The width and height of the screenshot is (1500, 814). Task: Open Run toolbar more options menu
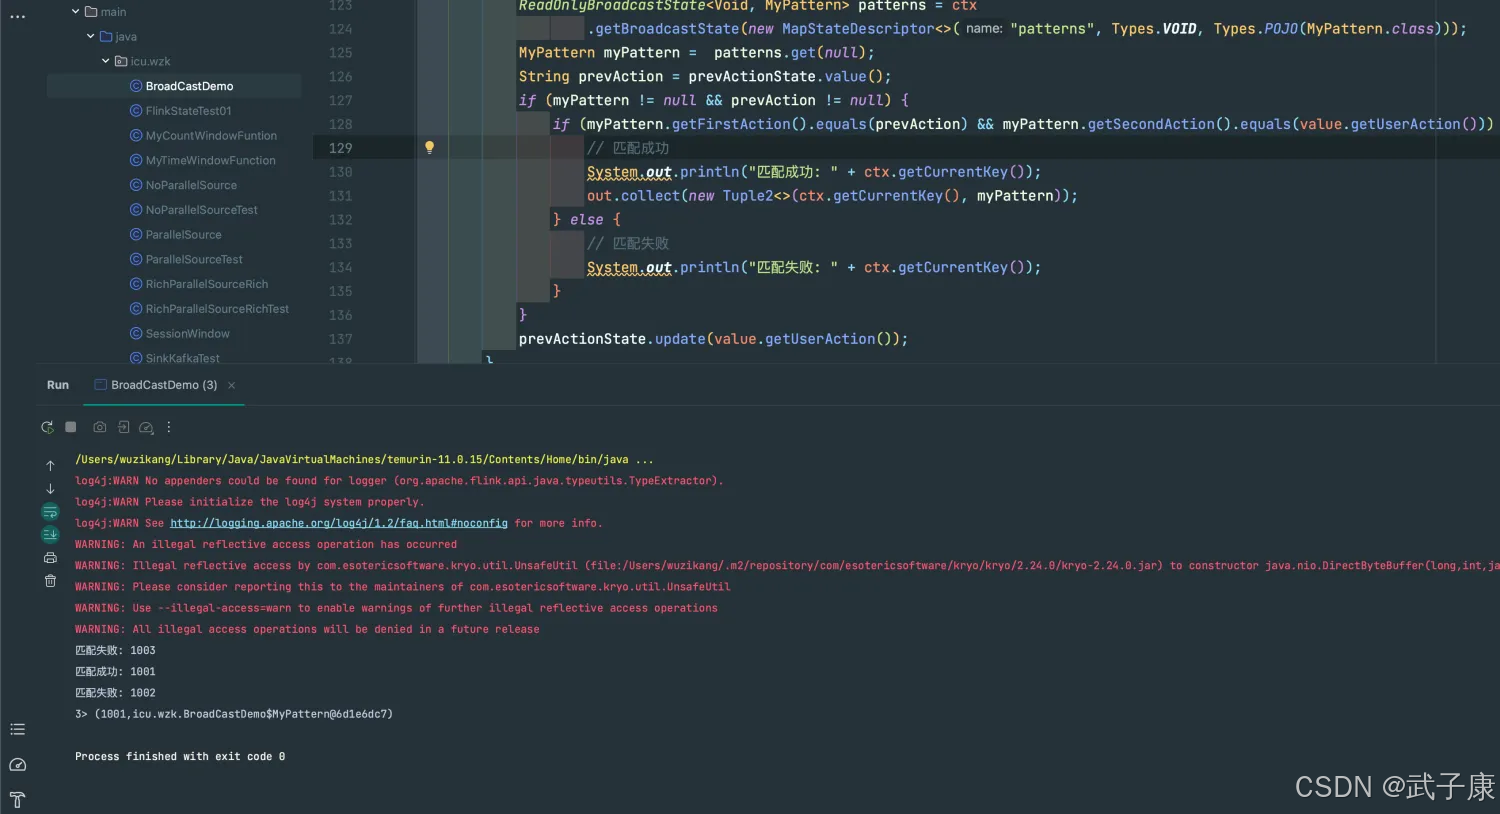(169, 427)
